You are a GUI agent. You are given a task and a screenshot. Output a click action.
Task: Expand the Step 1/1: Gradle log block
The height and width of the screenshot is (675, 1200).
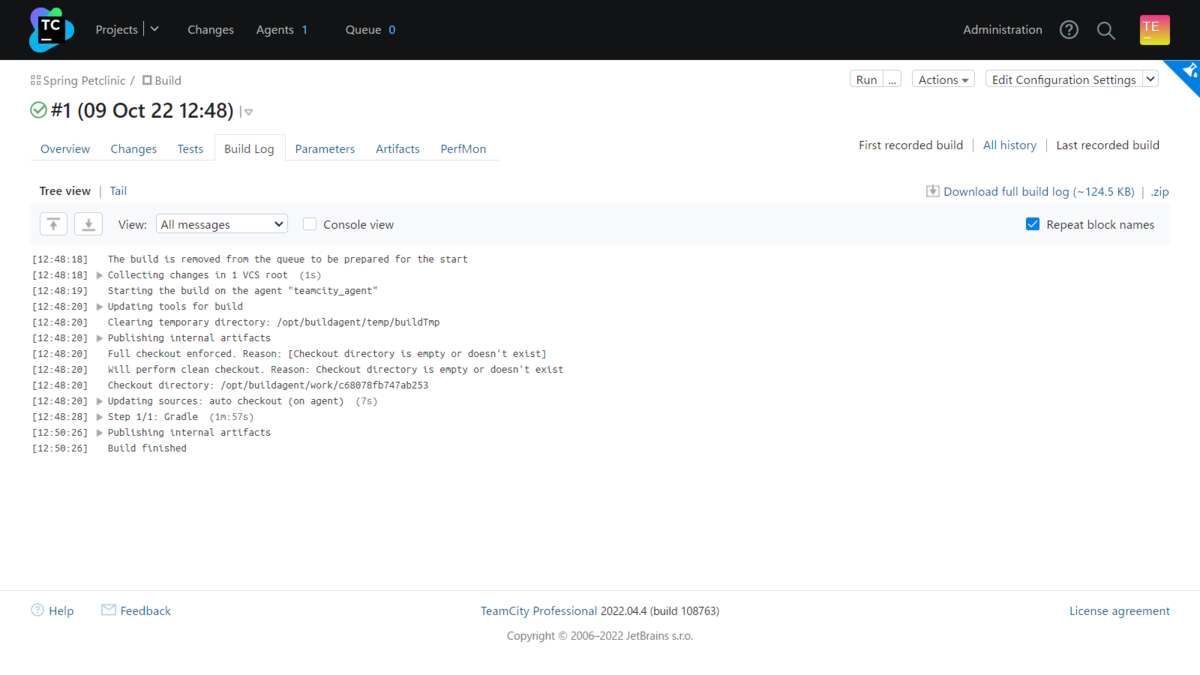click(x=99, y=417)
